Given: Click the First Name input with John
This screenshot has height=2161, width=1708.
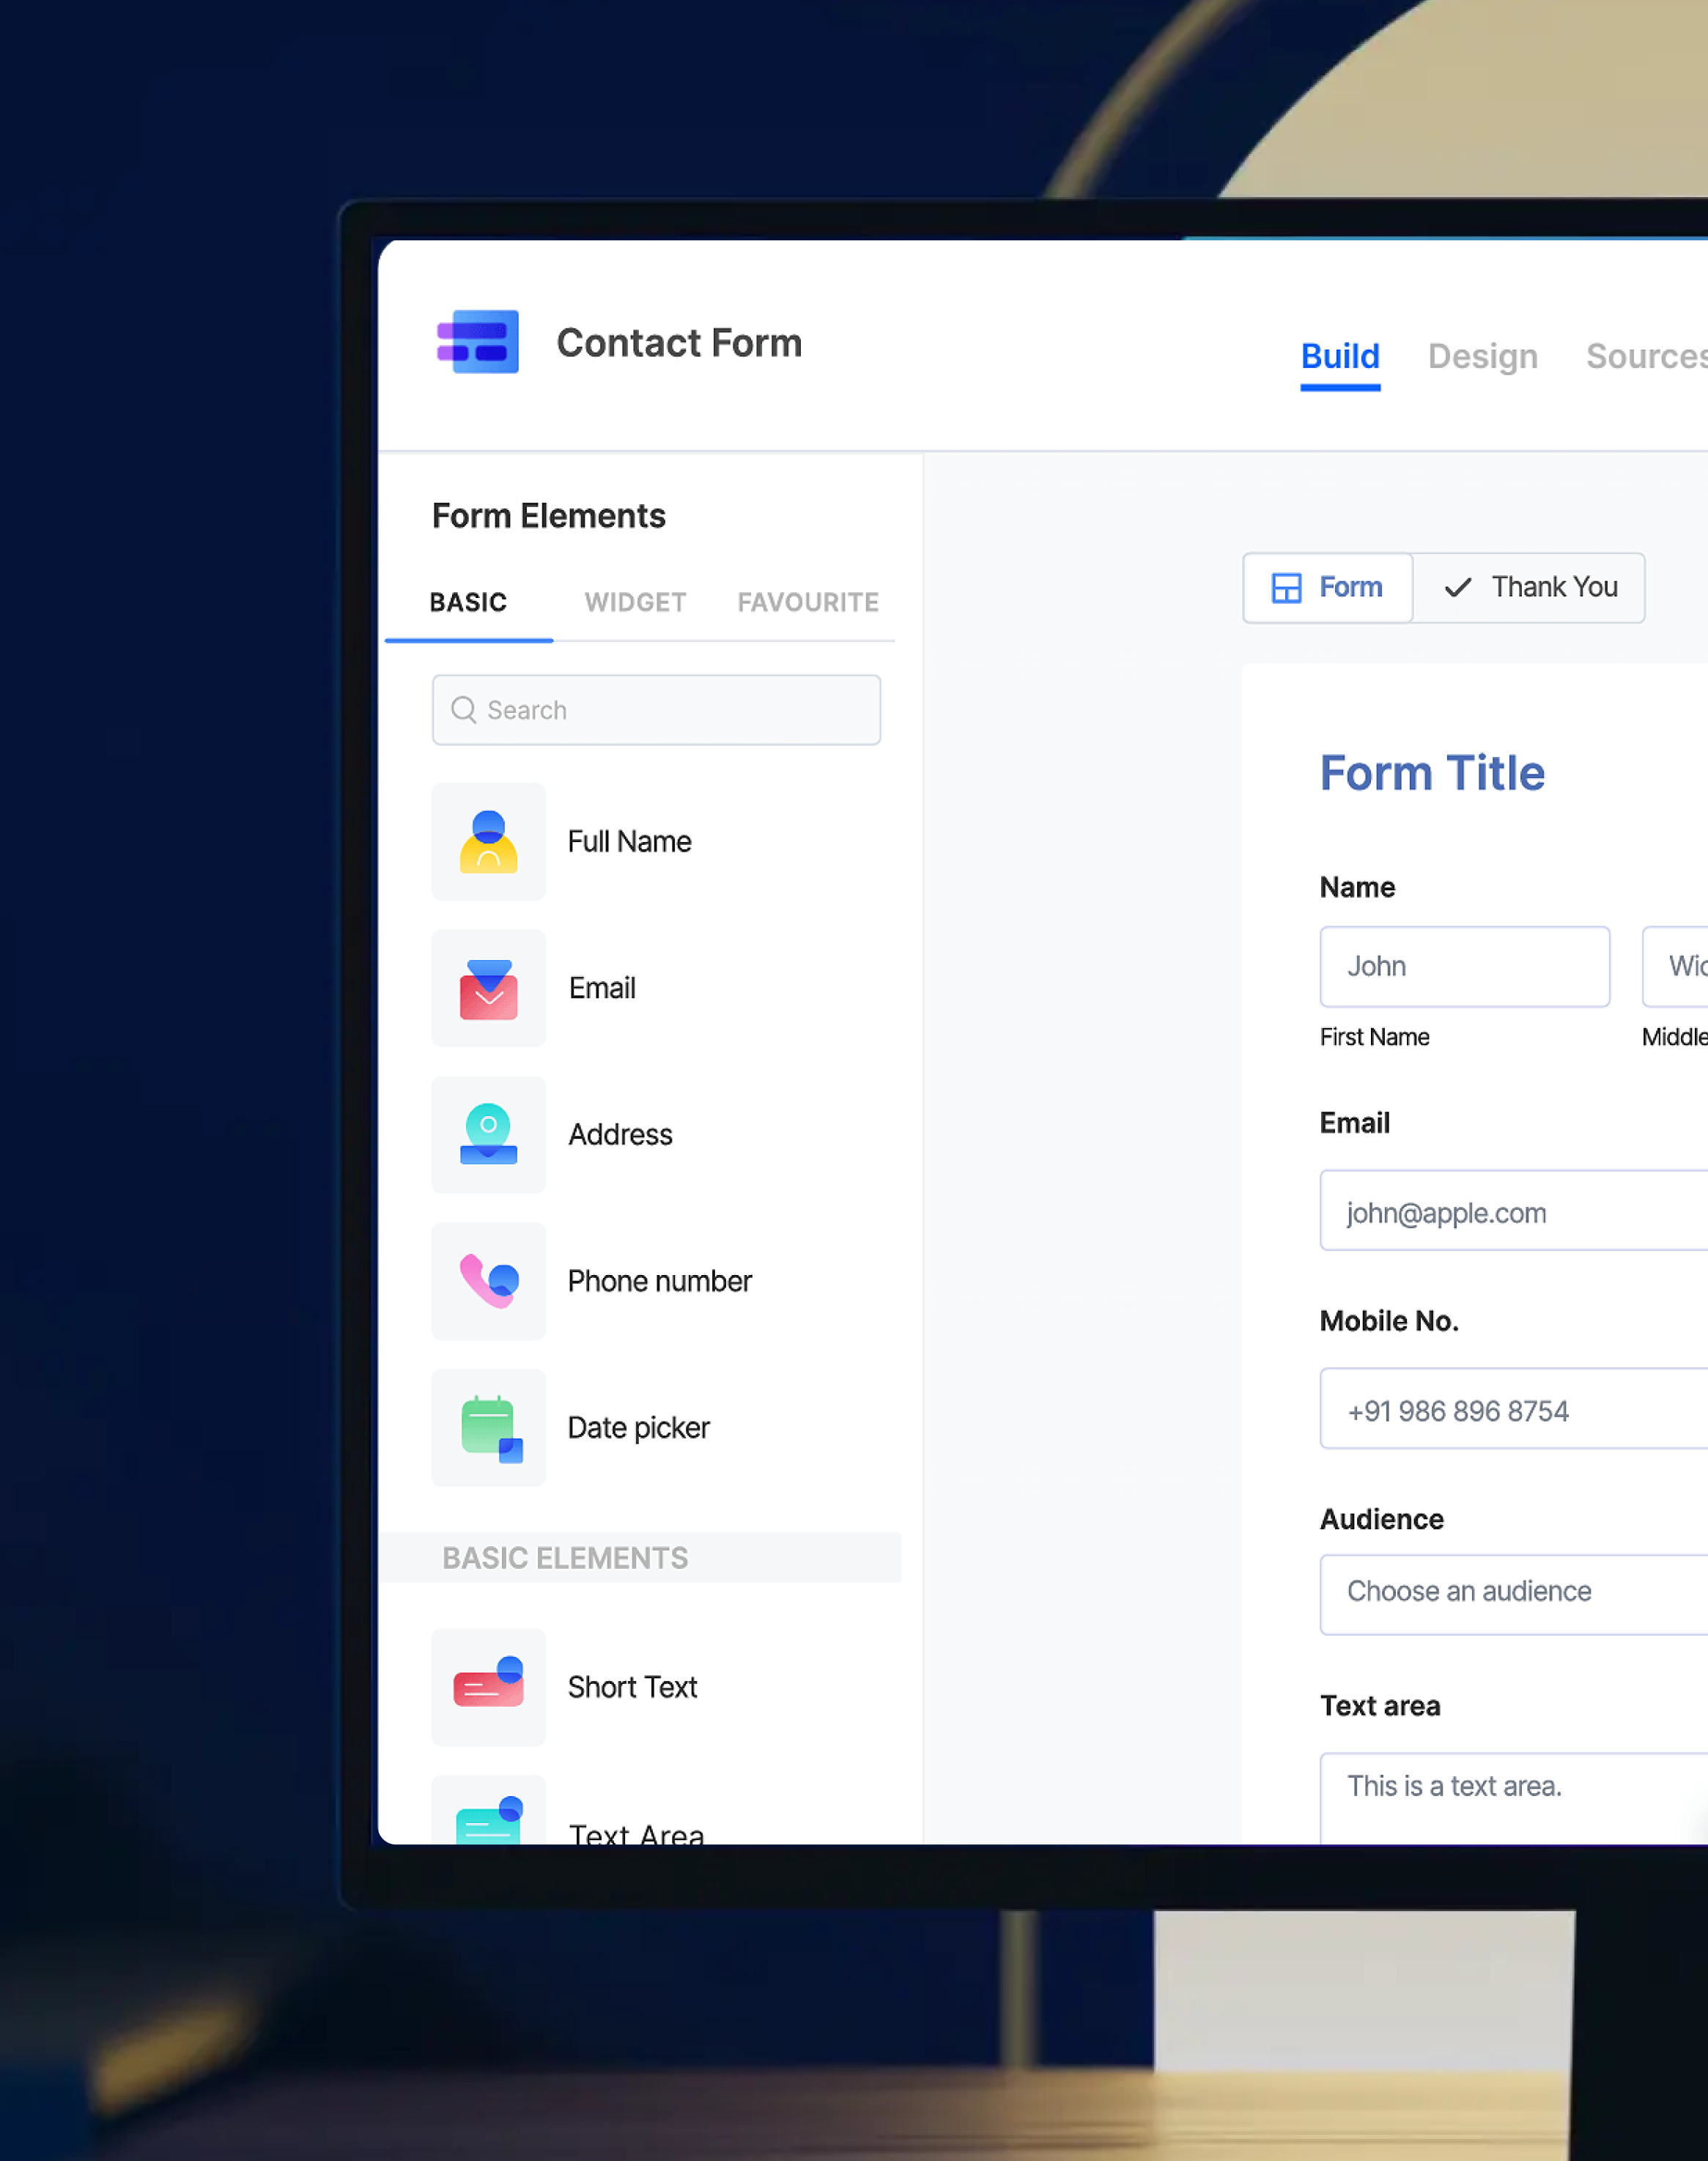Looking at the screenshot, I should click(x=1464, y=966).
